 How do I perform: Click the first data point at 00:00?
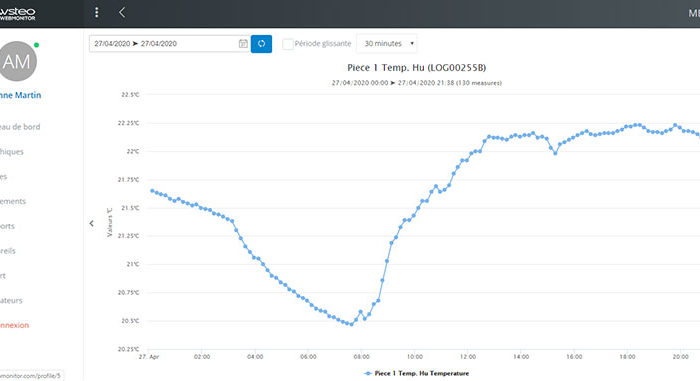(x=152, y=191)
